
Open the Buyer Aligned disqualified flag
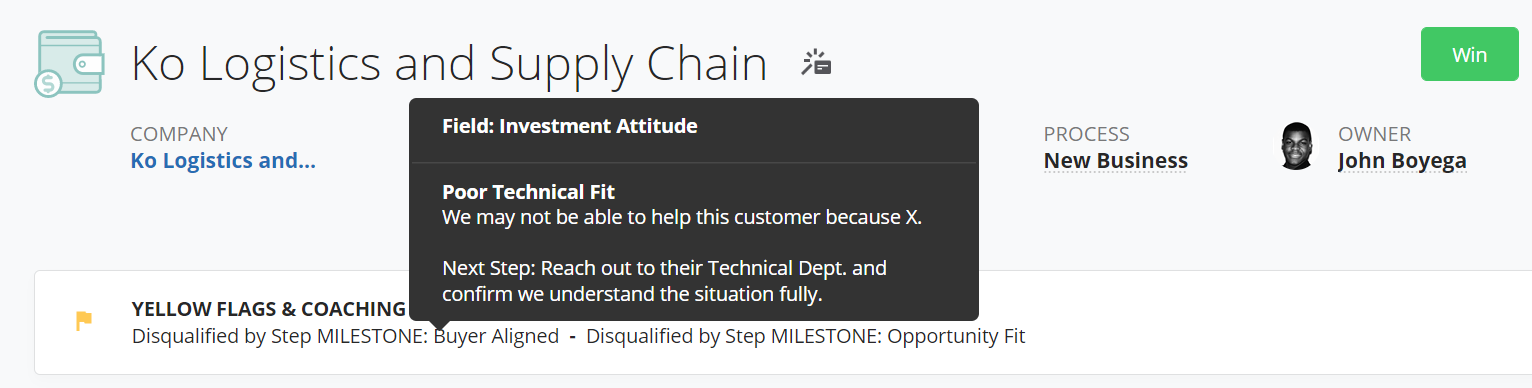[x=345, y=336]
